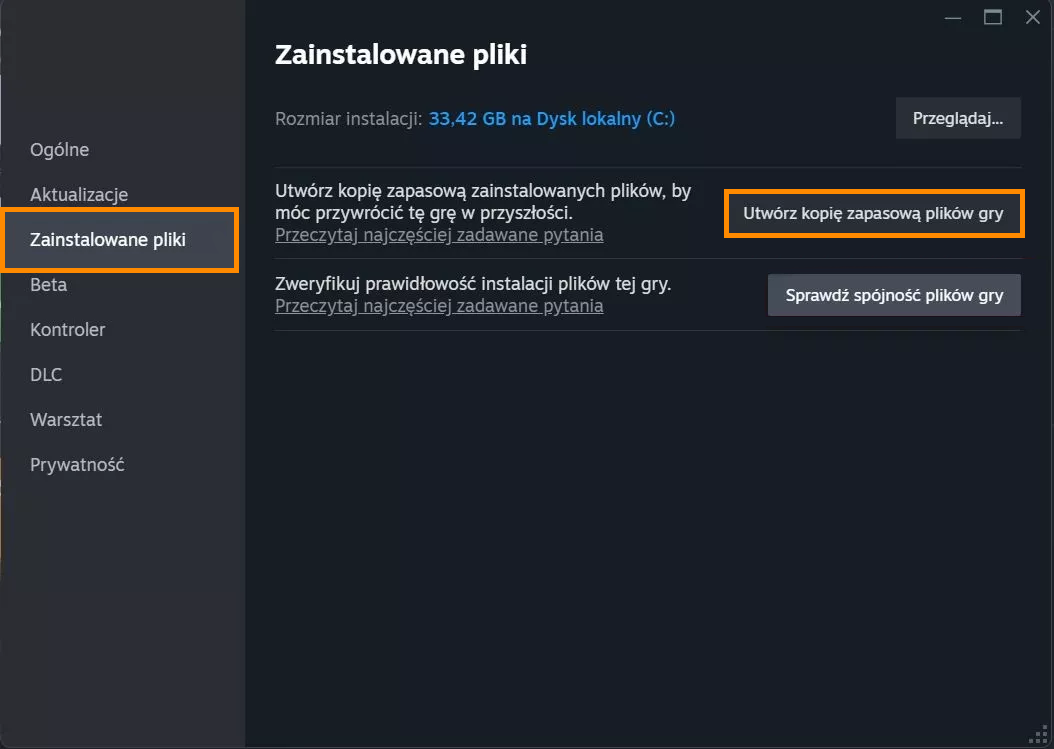Screen dimensions: 1054x749
Task: Click the Rozmiar instalacji label
Action: (x=348, y=119)
